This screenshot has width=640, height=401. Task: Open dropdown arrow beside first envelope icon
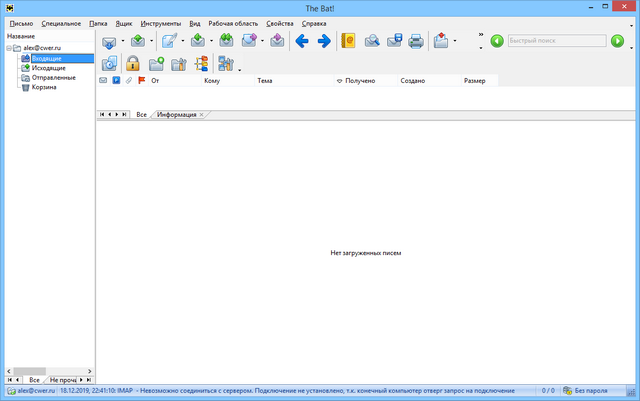(x=123, y=42)
